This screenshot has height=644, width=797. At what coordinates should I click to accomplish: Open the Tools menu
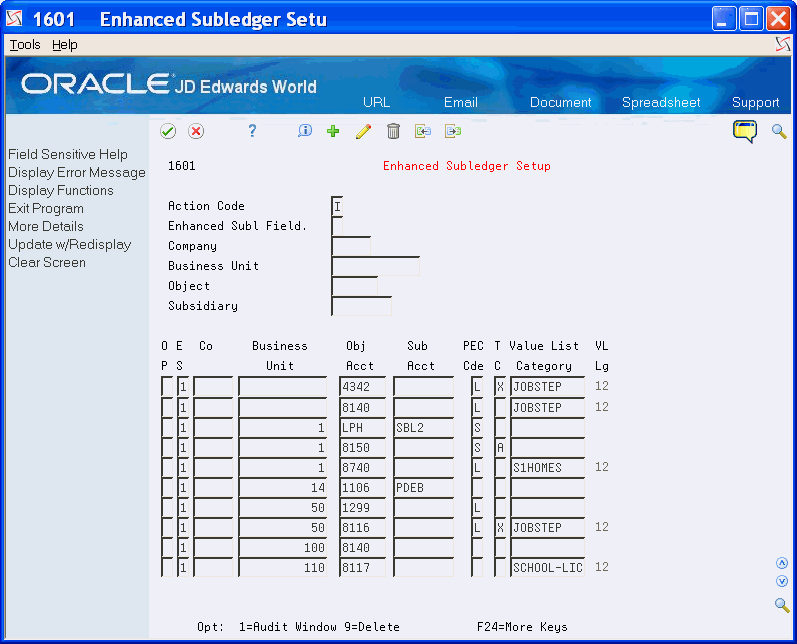coord(25,45)
